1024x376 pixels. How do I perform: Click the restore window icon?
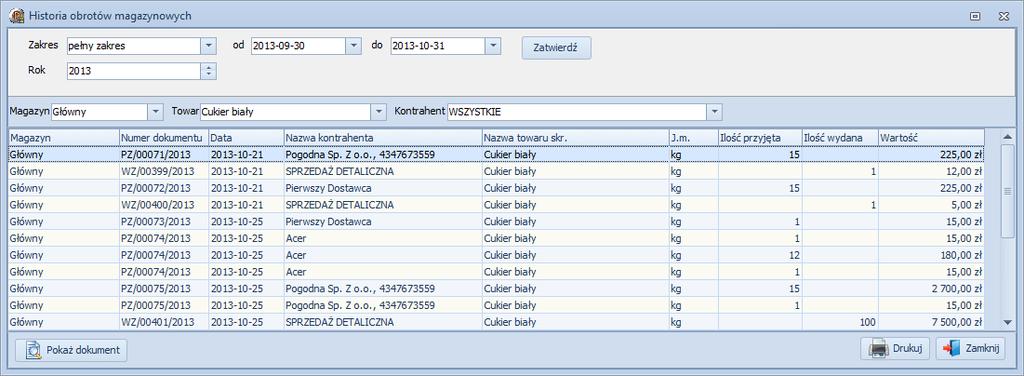[x=976, y=16]
